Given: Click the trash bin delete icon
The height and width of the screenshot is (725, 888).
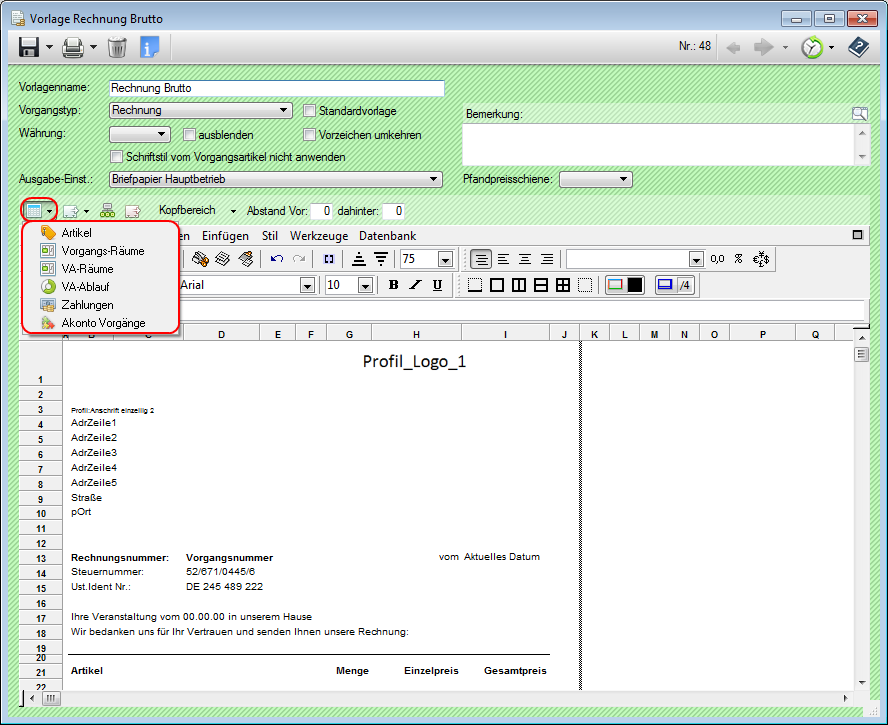Looking at the screenshot, I should (x=117, y=47).
